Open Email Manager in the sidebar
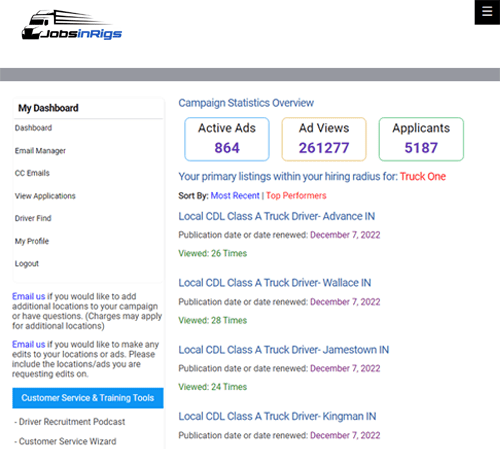 pos(40,151)
